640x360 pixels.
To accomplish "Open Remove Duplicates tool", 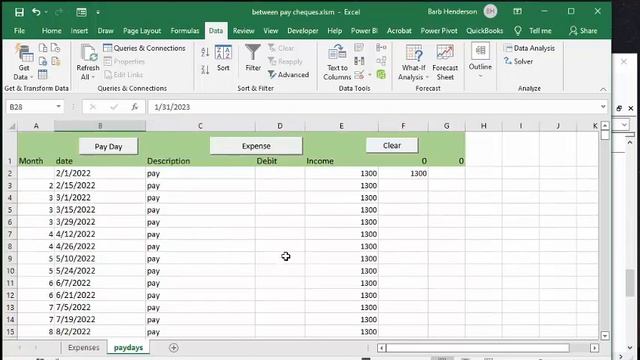I will [359, 61].
